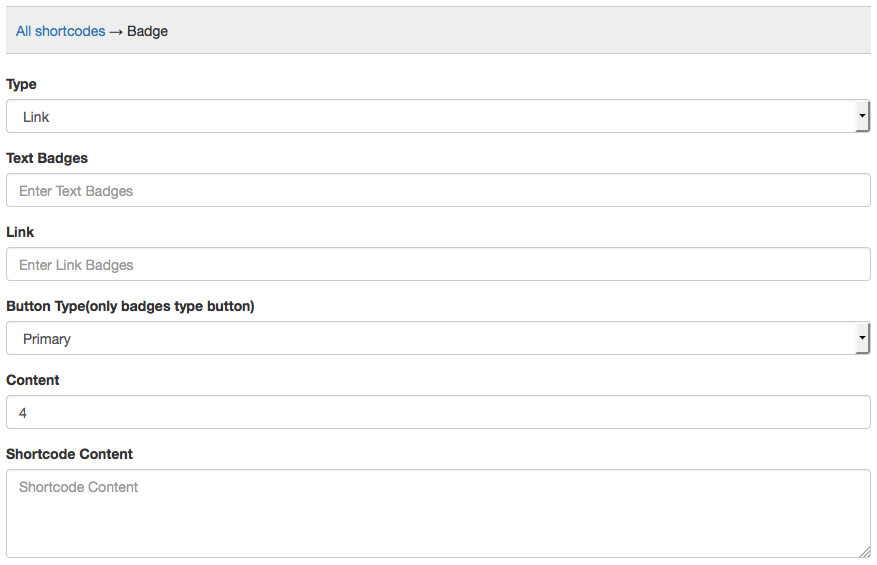Focus the Enter Text Badges field

(x=438, y=191)
